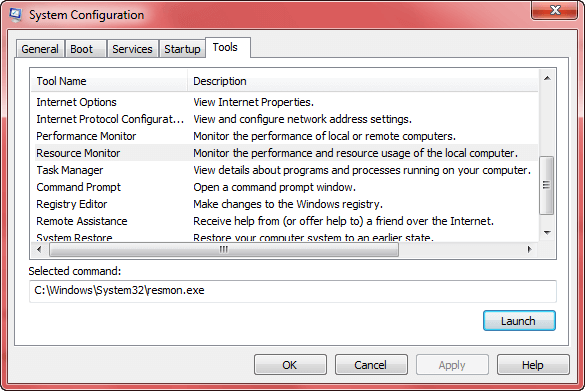Click the vertical scrollbar up arrow
Screen dimensions: 585x391
pyautogui.click(x=547, y=78)
